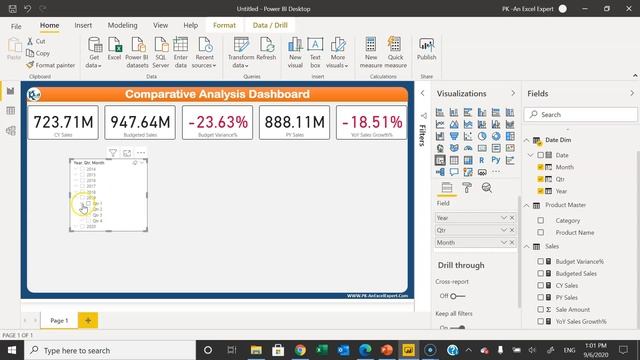Collapse the Fields pane

coord(632,93)
